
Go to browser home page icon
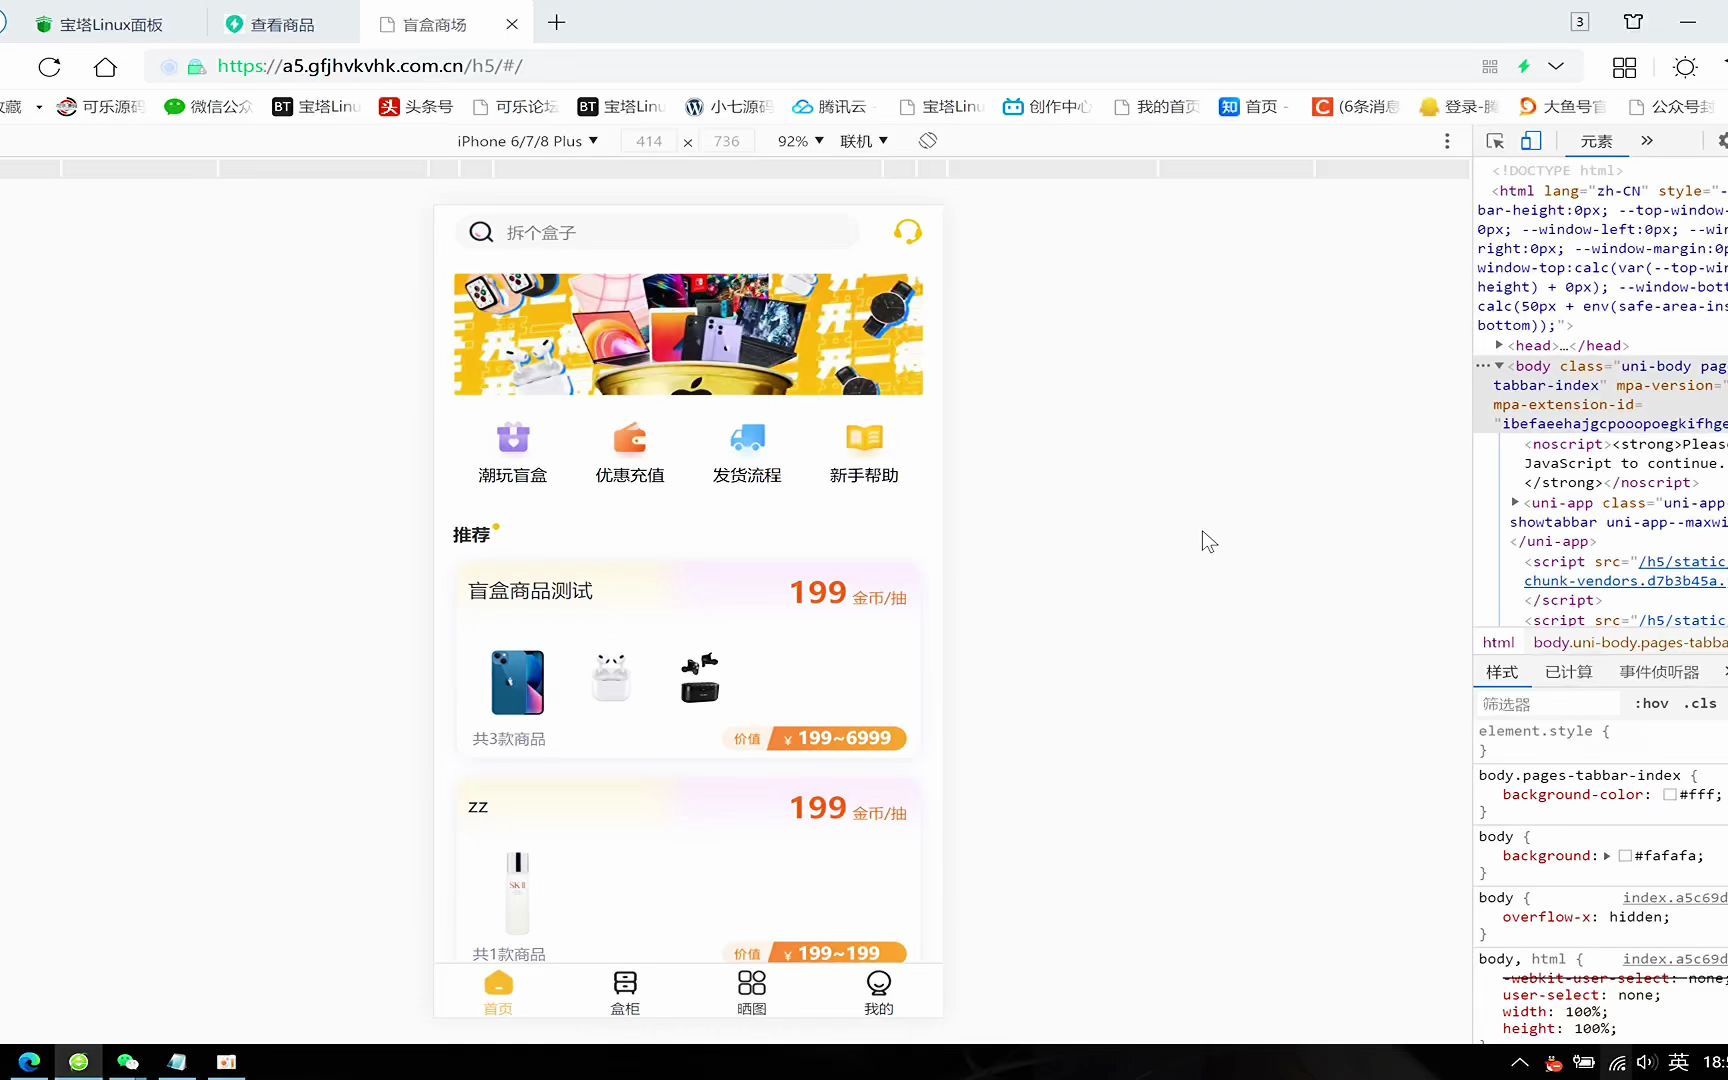[x=105, y=67]
